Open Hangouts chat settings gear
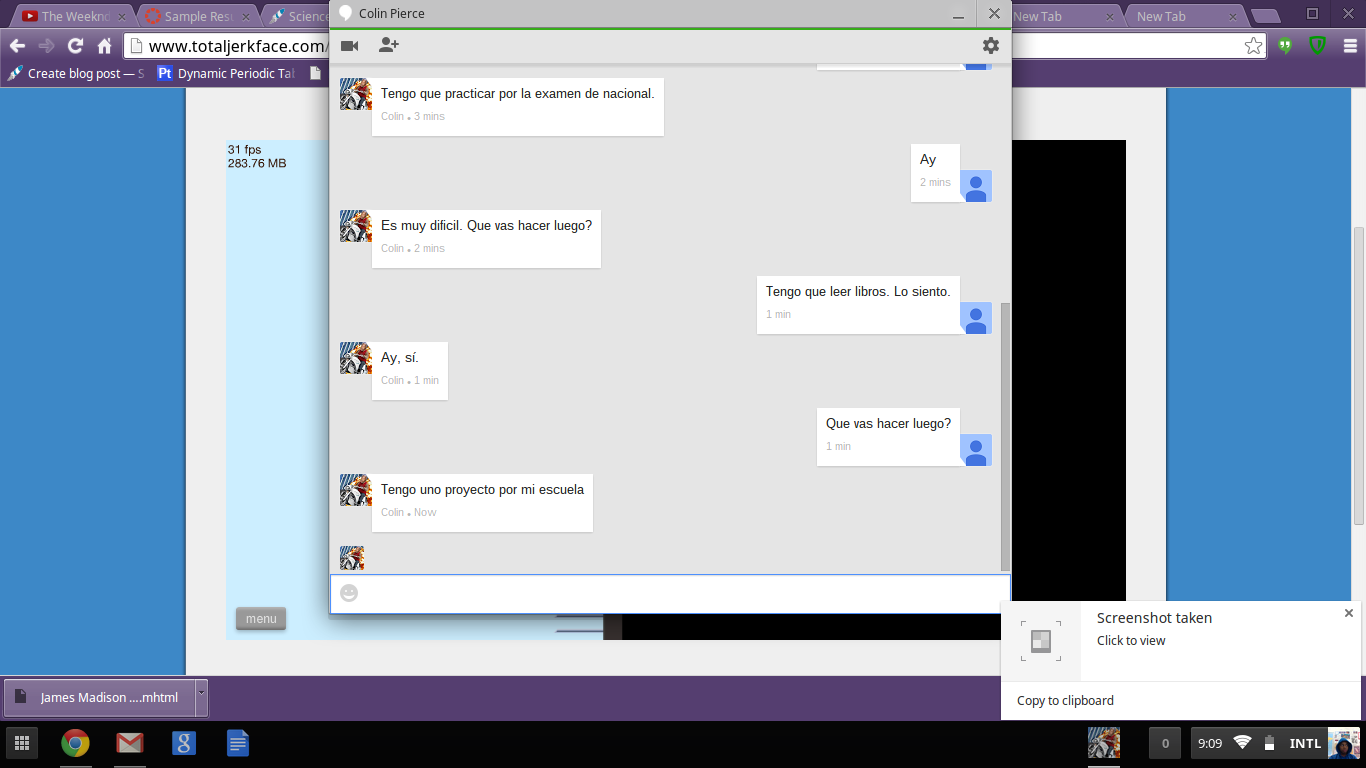This screenshot has width=1366, height=768. pyautogui.click(x=990, y=46)
